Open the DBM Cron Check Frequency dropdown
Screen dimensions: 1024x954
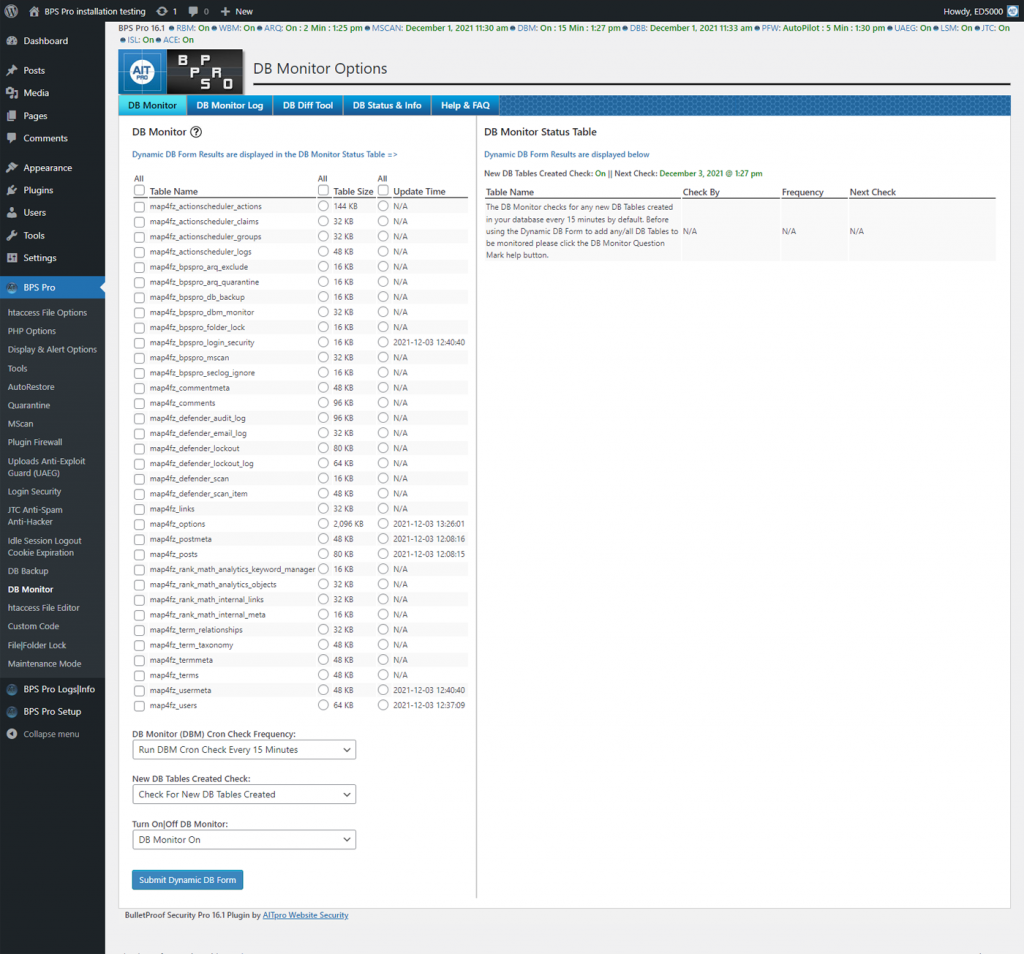[244, 750]
